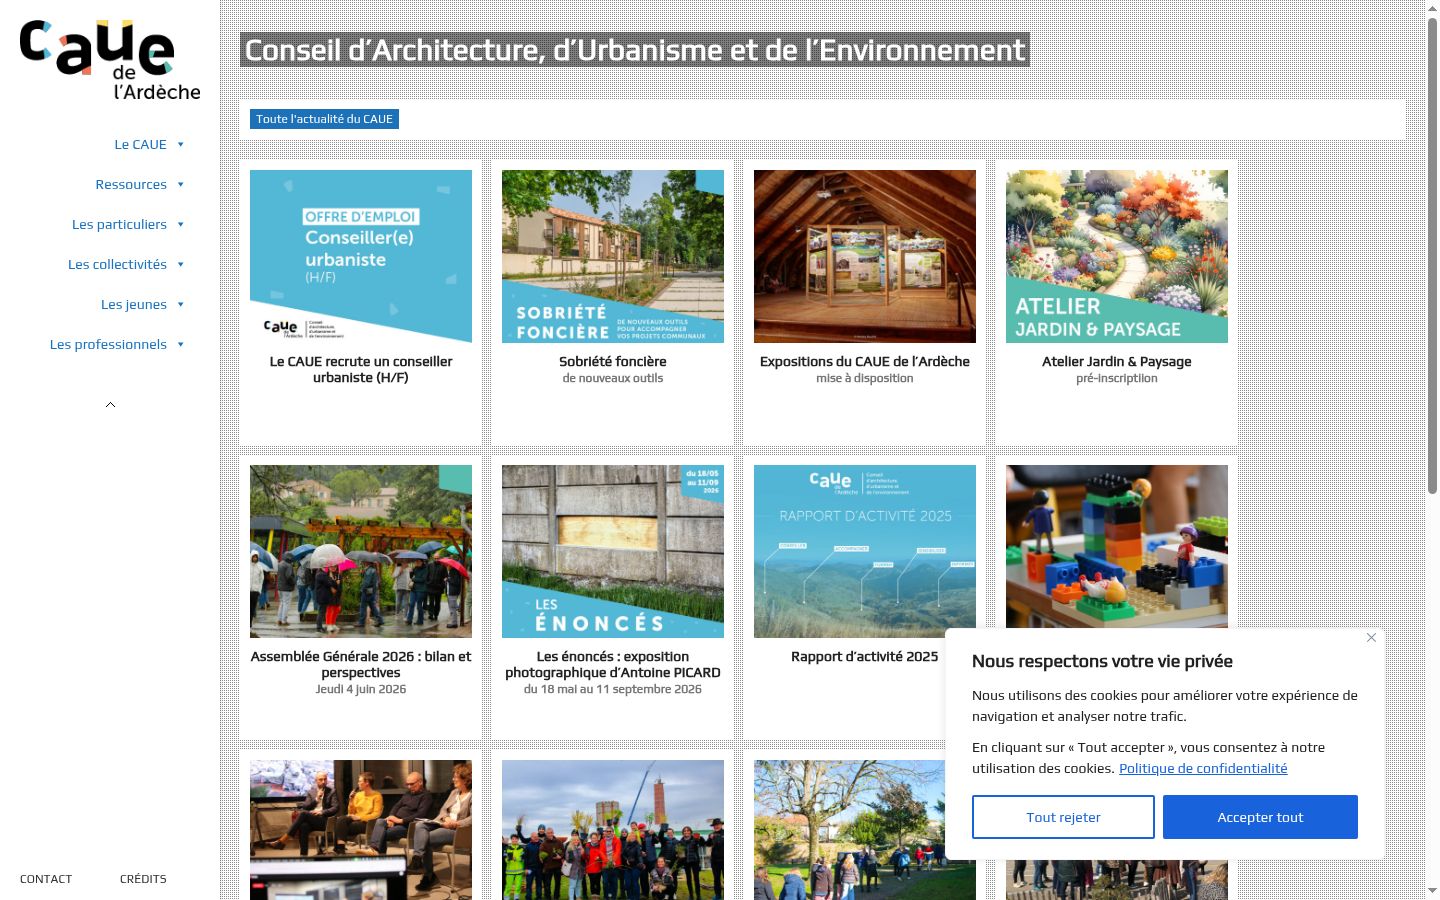Image resolution: width=1440 pixels, height=900 pixels.
Task: Open the CONTACT link
Action: tap(46, 879)
